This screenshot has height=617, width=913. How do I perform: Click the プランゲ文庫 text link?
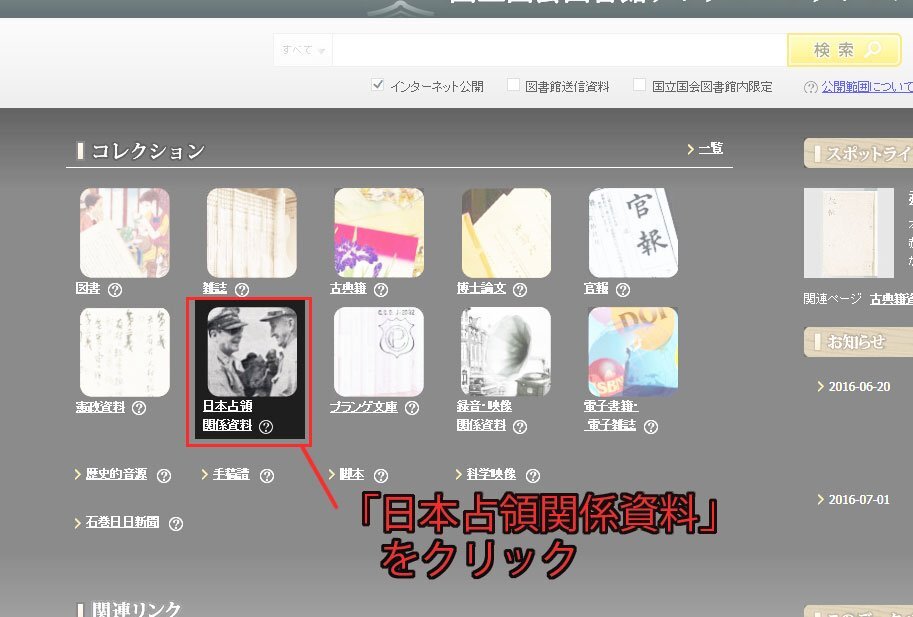(x=364, y=407)
